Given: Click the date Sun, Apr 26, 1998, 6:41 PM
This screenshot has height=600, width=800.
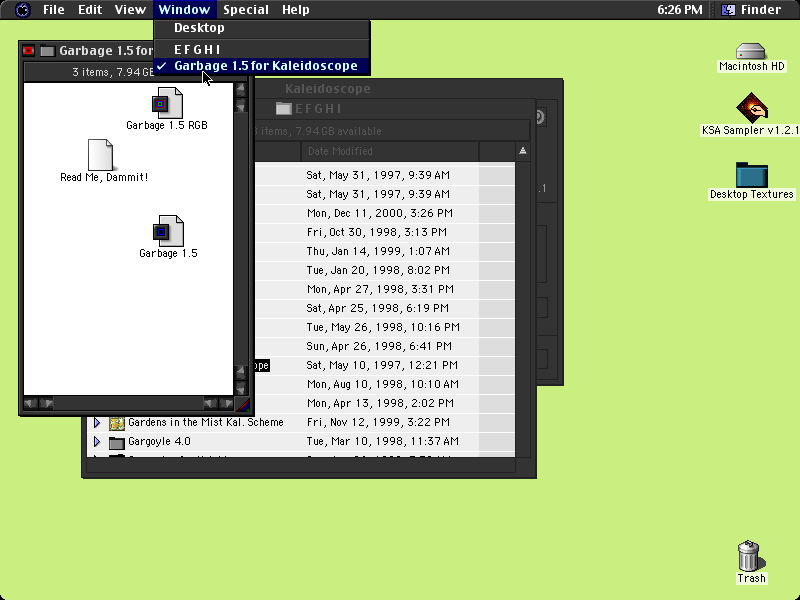Looking at the screenshot, I should (379, 346).
